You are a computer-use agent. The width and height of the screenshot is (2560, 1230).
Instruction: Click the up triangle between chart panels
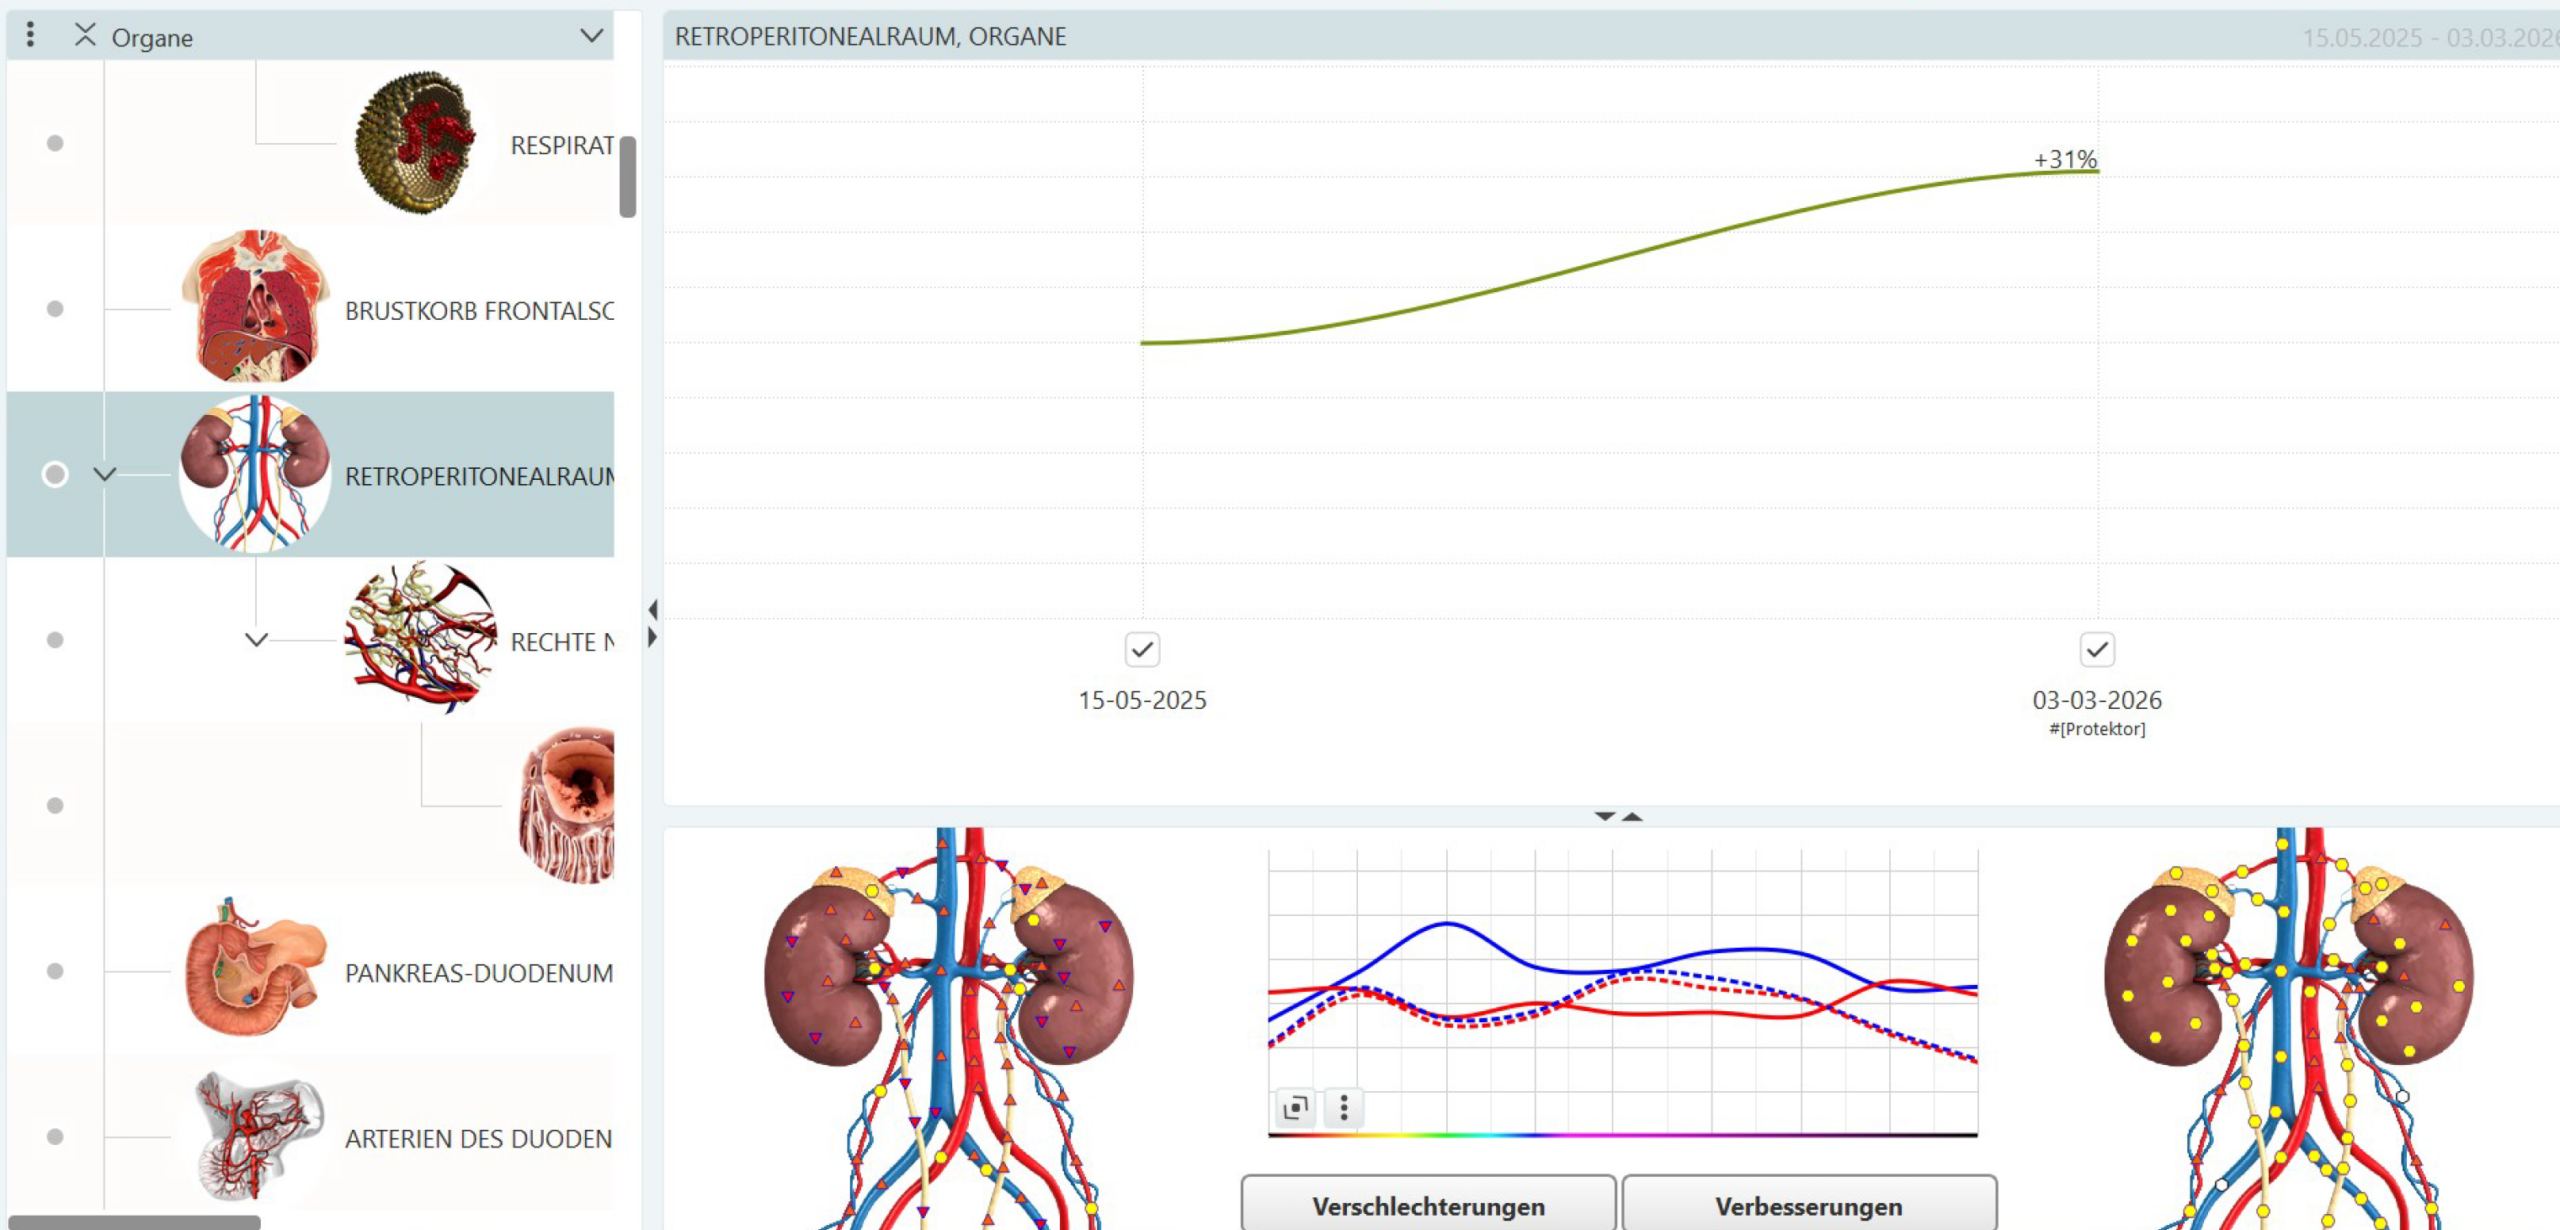(x=1633, y=816)
